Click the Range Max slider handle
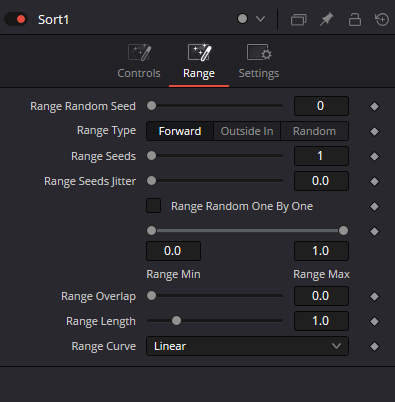Screen dimensions: 395x402 [343, 230]
